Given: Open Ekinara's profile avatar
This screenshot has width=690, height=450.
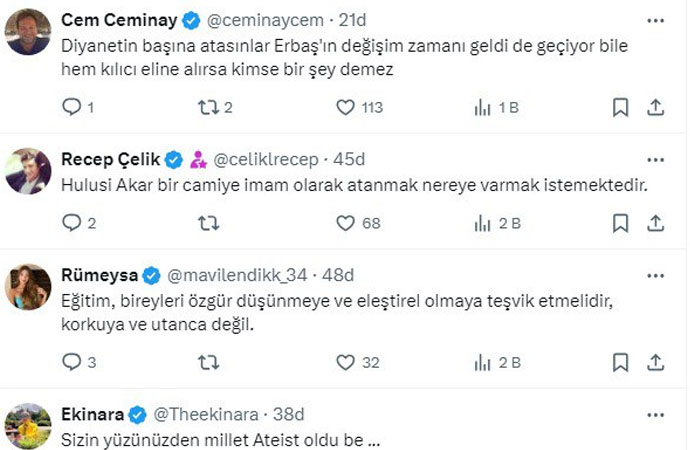Looking at the screenshot, I should click(x=28, y=424).
